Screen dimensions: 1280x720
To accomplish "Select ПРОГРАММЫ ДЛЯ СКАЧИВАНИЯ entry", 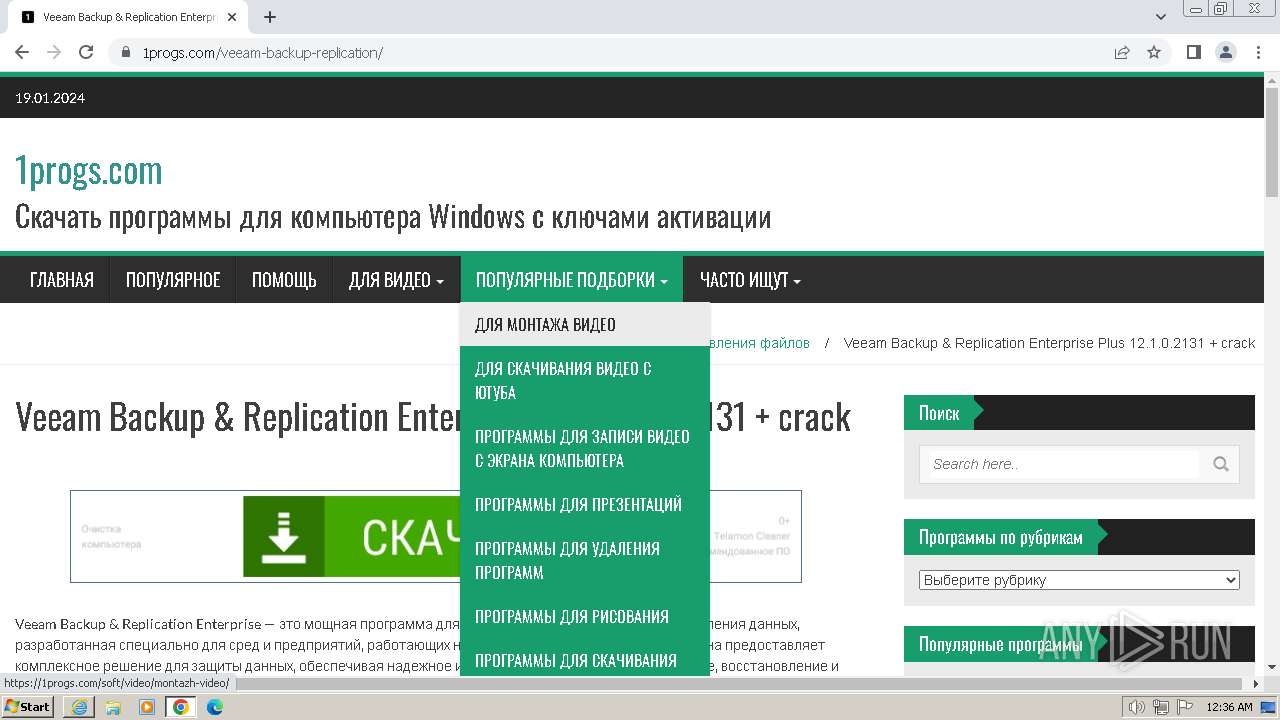I will point(585,658).
